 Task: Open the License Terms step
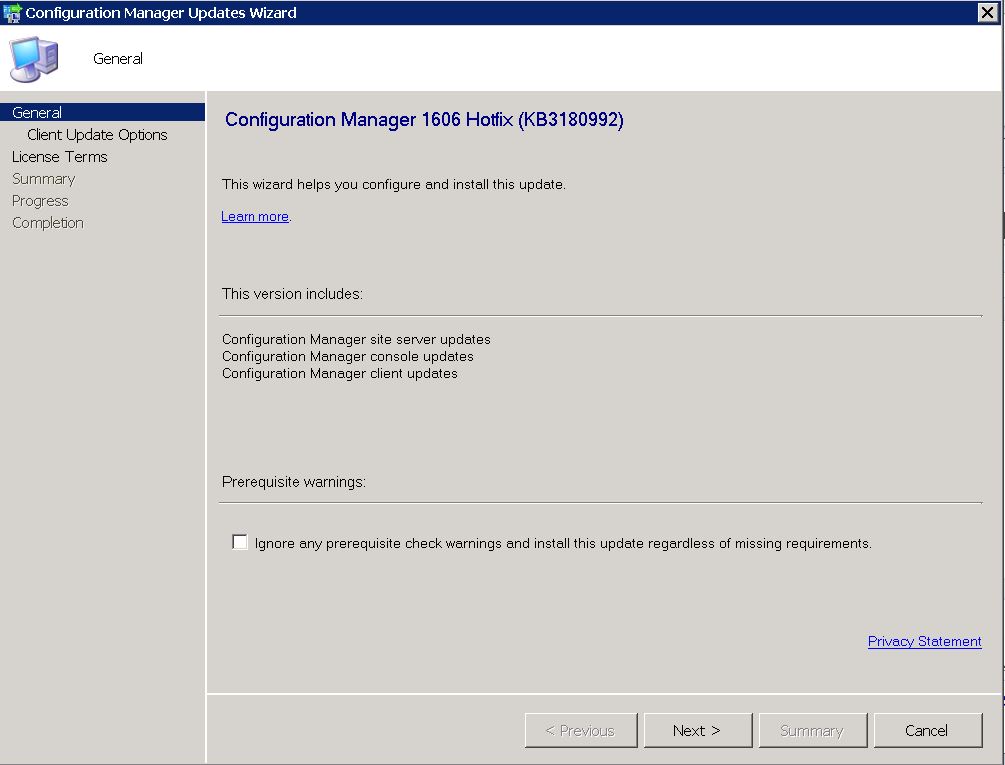[x=60, y=157]
